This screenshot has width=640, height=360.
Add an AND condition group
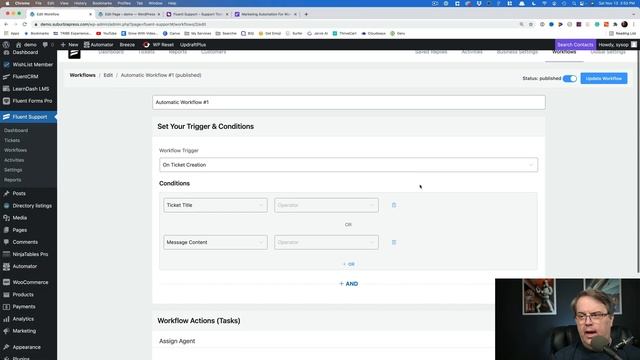click(349, 284)
